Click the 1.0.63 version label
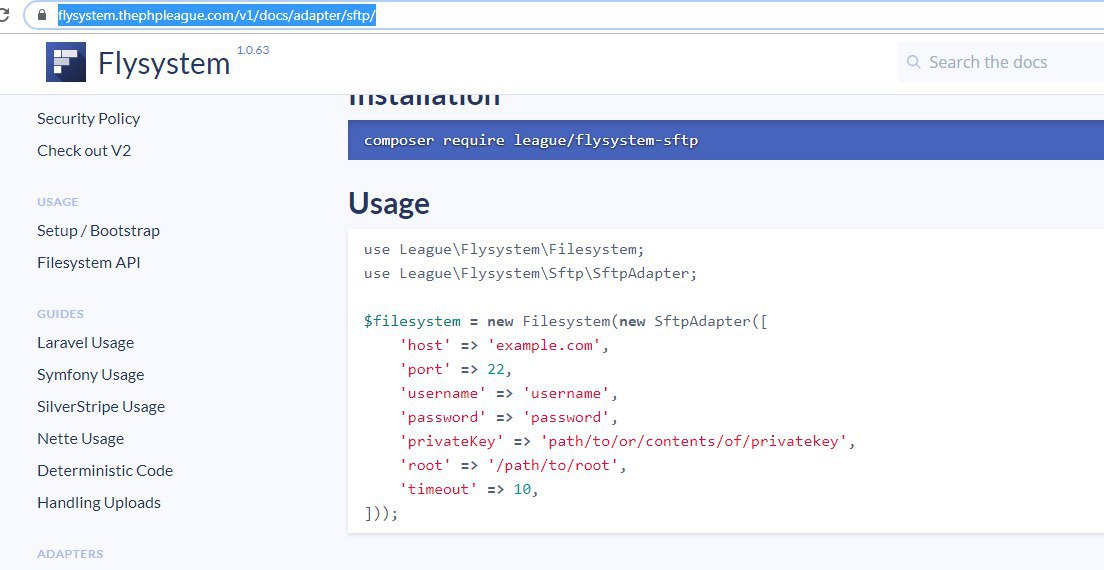1104x570 pixels. pyautogui.click(x=253, y=50)
